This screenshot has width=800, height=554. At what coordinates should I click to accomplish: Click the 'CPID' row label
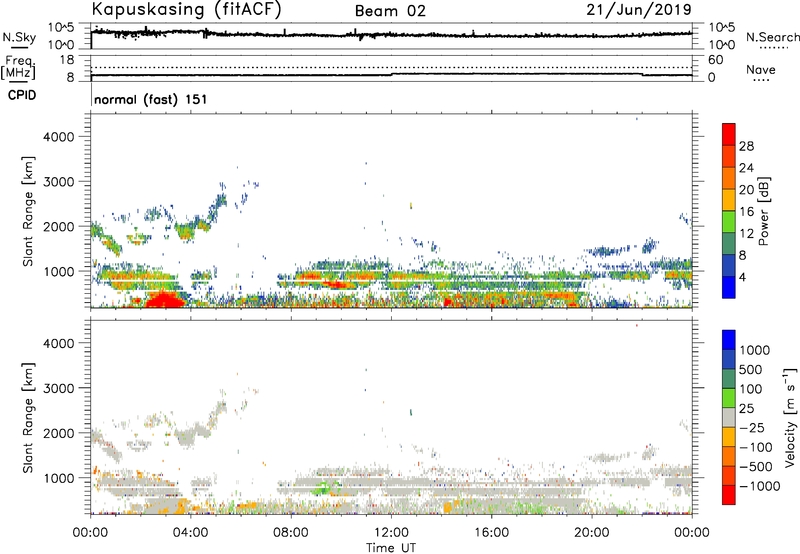[x=22, y=95]
